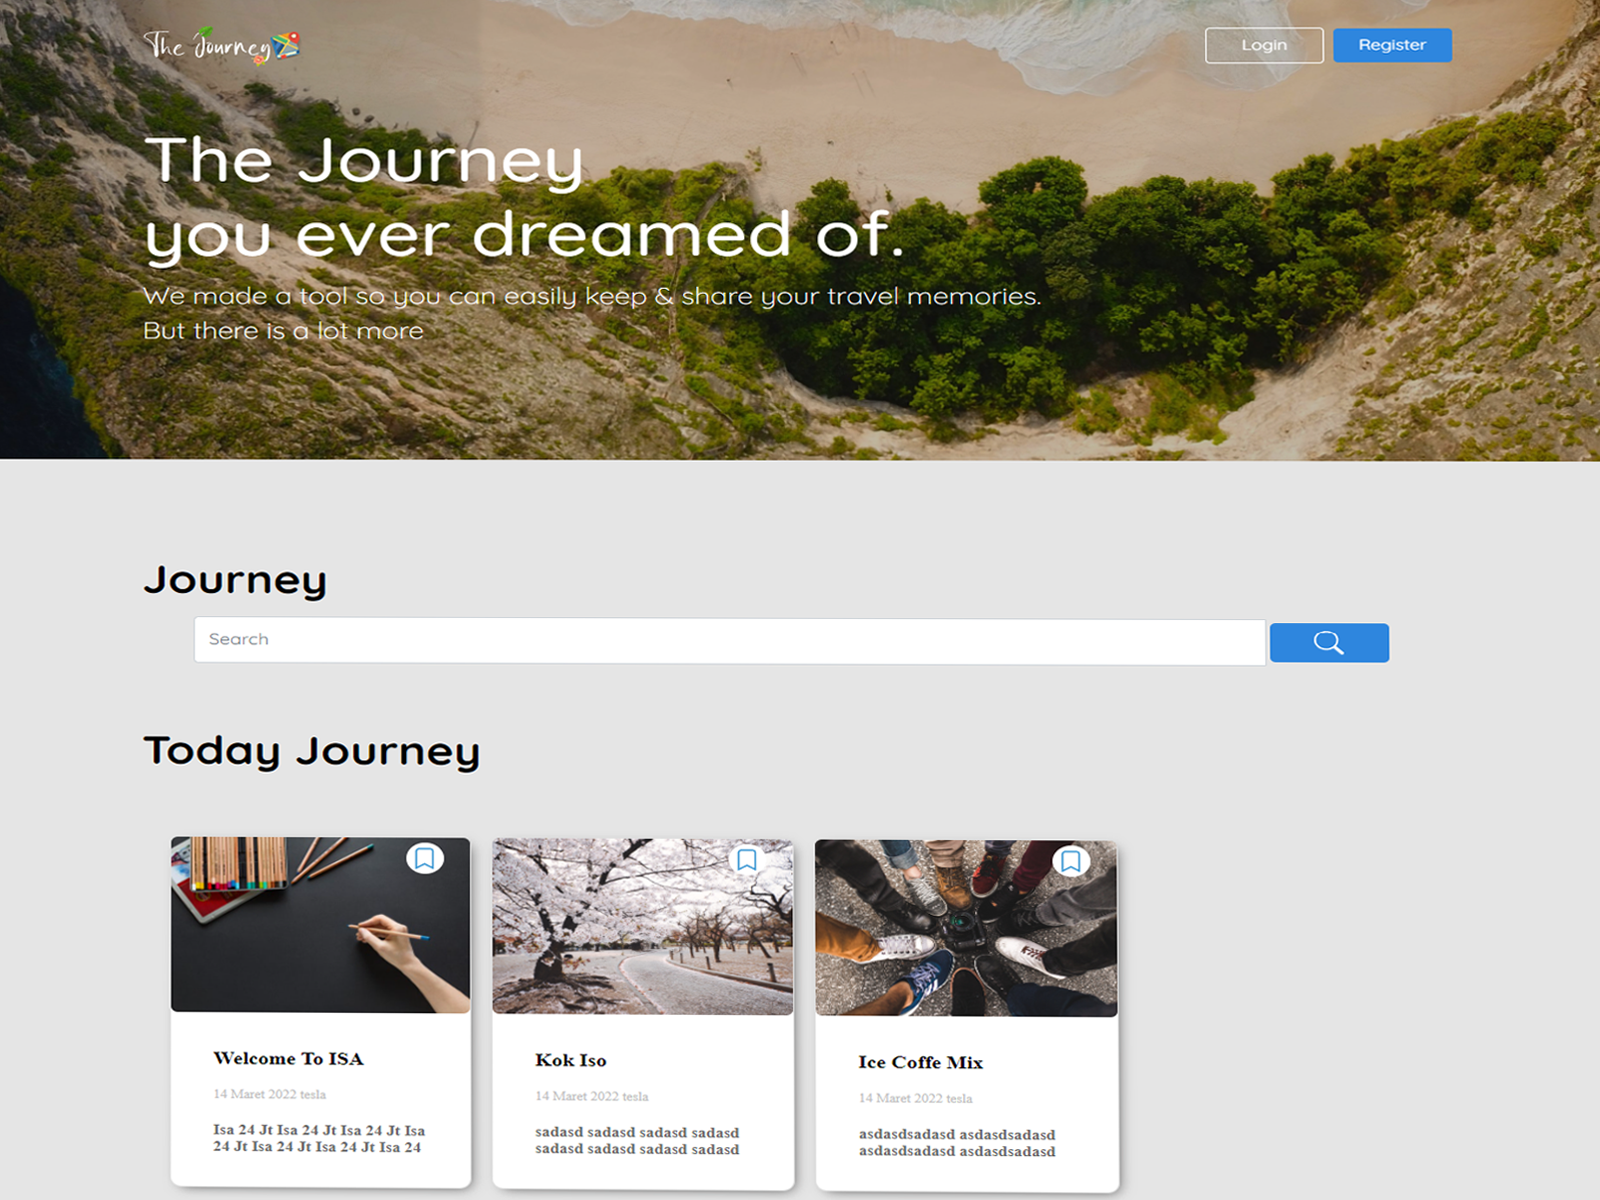Click the Isa 24 Jt description text
This screenshot has height=1200, width=1600.
tap(319, 1138)
